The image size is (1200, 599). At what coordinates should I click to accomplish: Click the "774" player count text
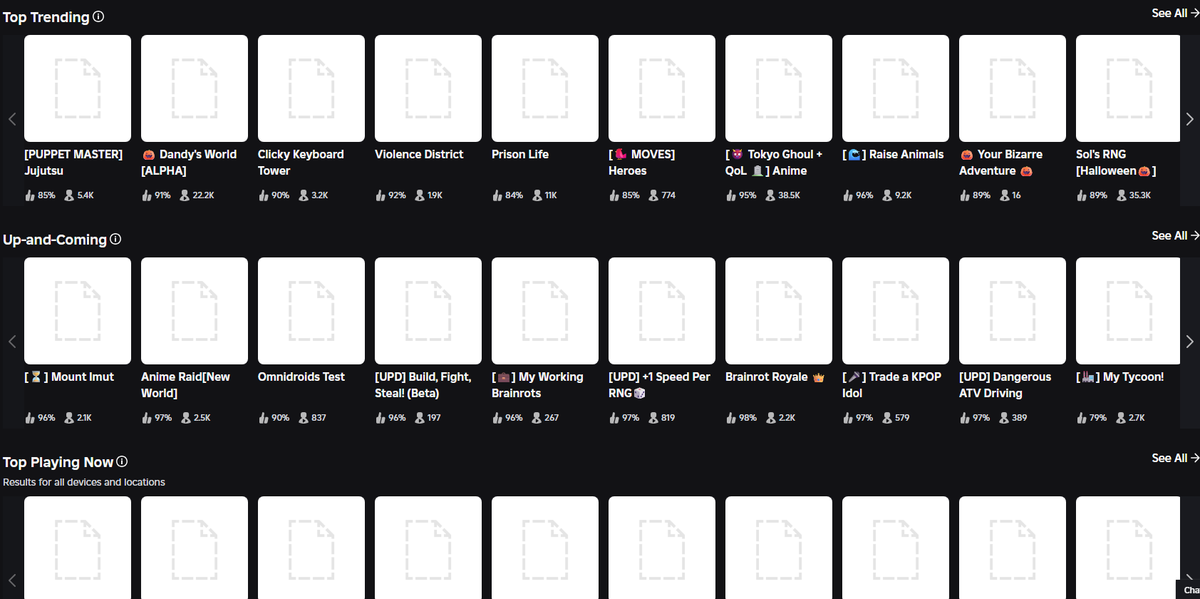[669, 195]
